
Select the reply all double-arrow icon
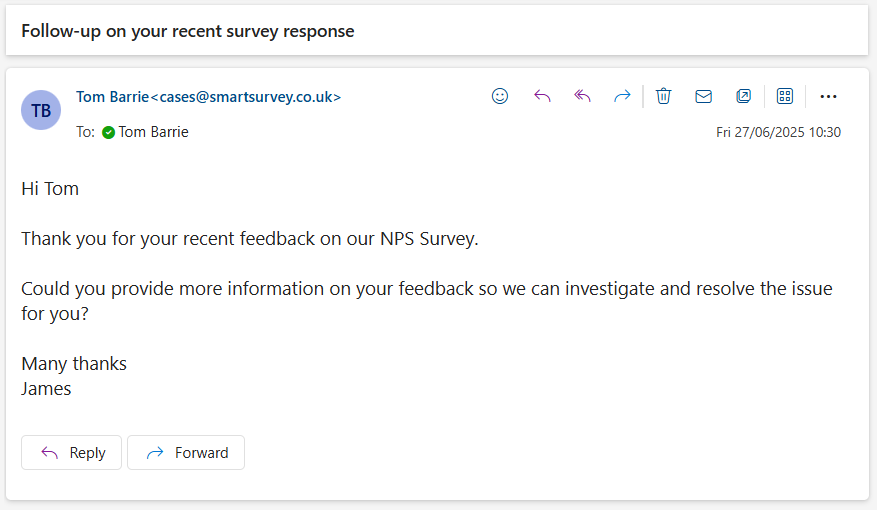(582, 96)
